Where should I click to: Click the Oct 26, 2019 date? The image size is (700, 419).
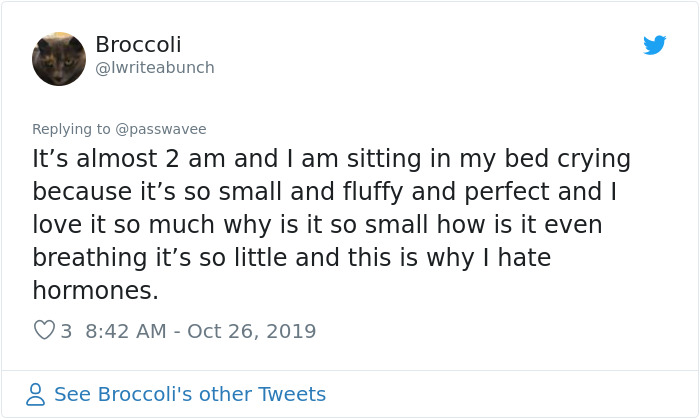pos(251,331)
